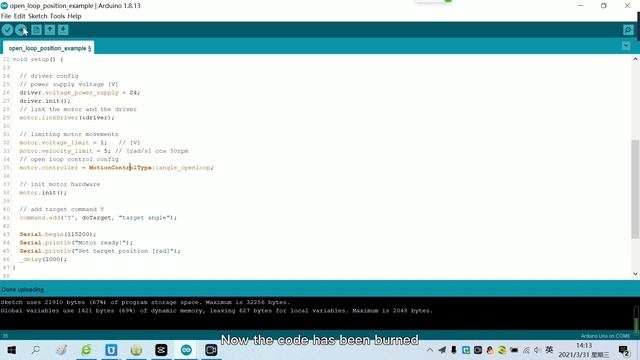Image resolution: width=640 pixels, height=360 pixels.
Task: Open the Sketch menu
Action: coord(38,16)
